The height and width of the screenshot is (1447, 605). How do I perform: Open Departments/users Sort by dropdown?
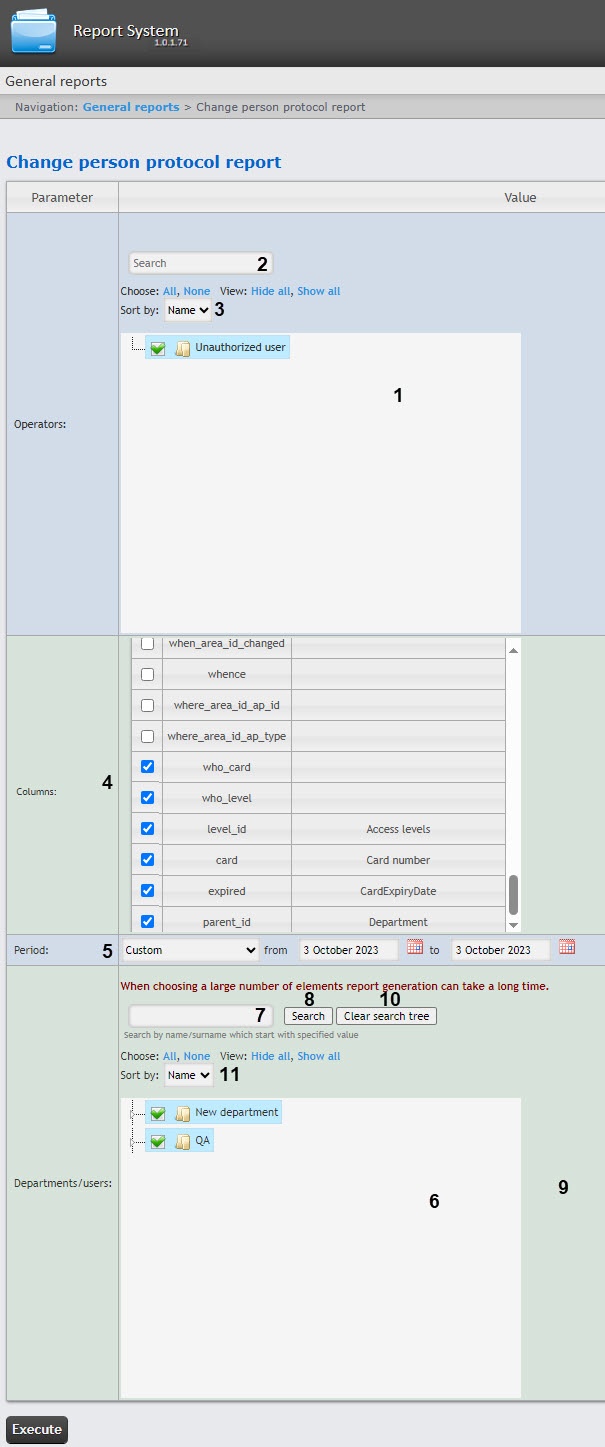coord(188,1075)
